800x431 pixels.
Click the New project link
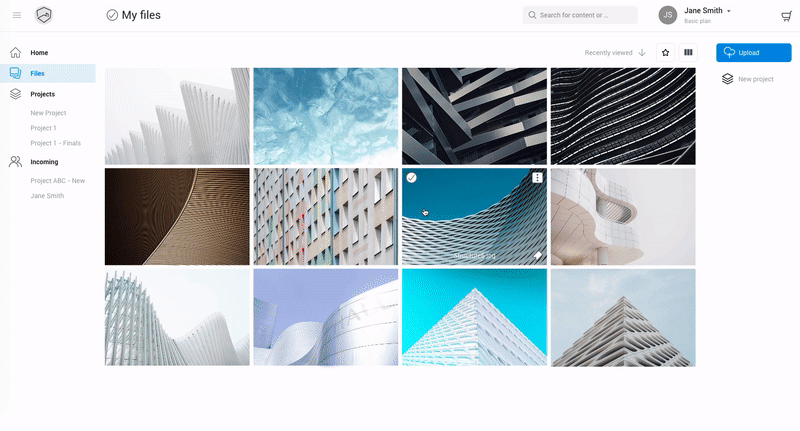pos(756,79)
